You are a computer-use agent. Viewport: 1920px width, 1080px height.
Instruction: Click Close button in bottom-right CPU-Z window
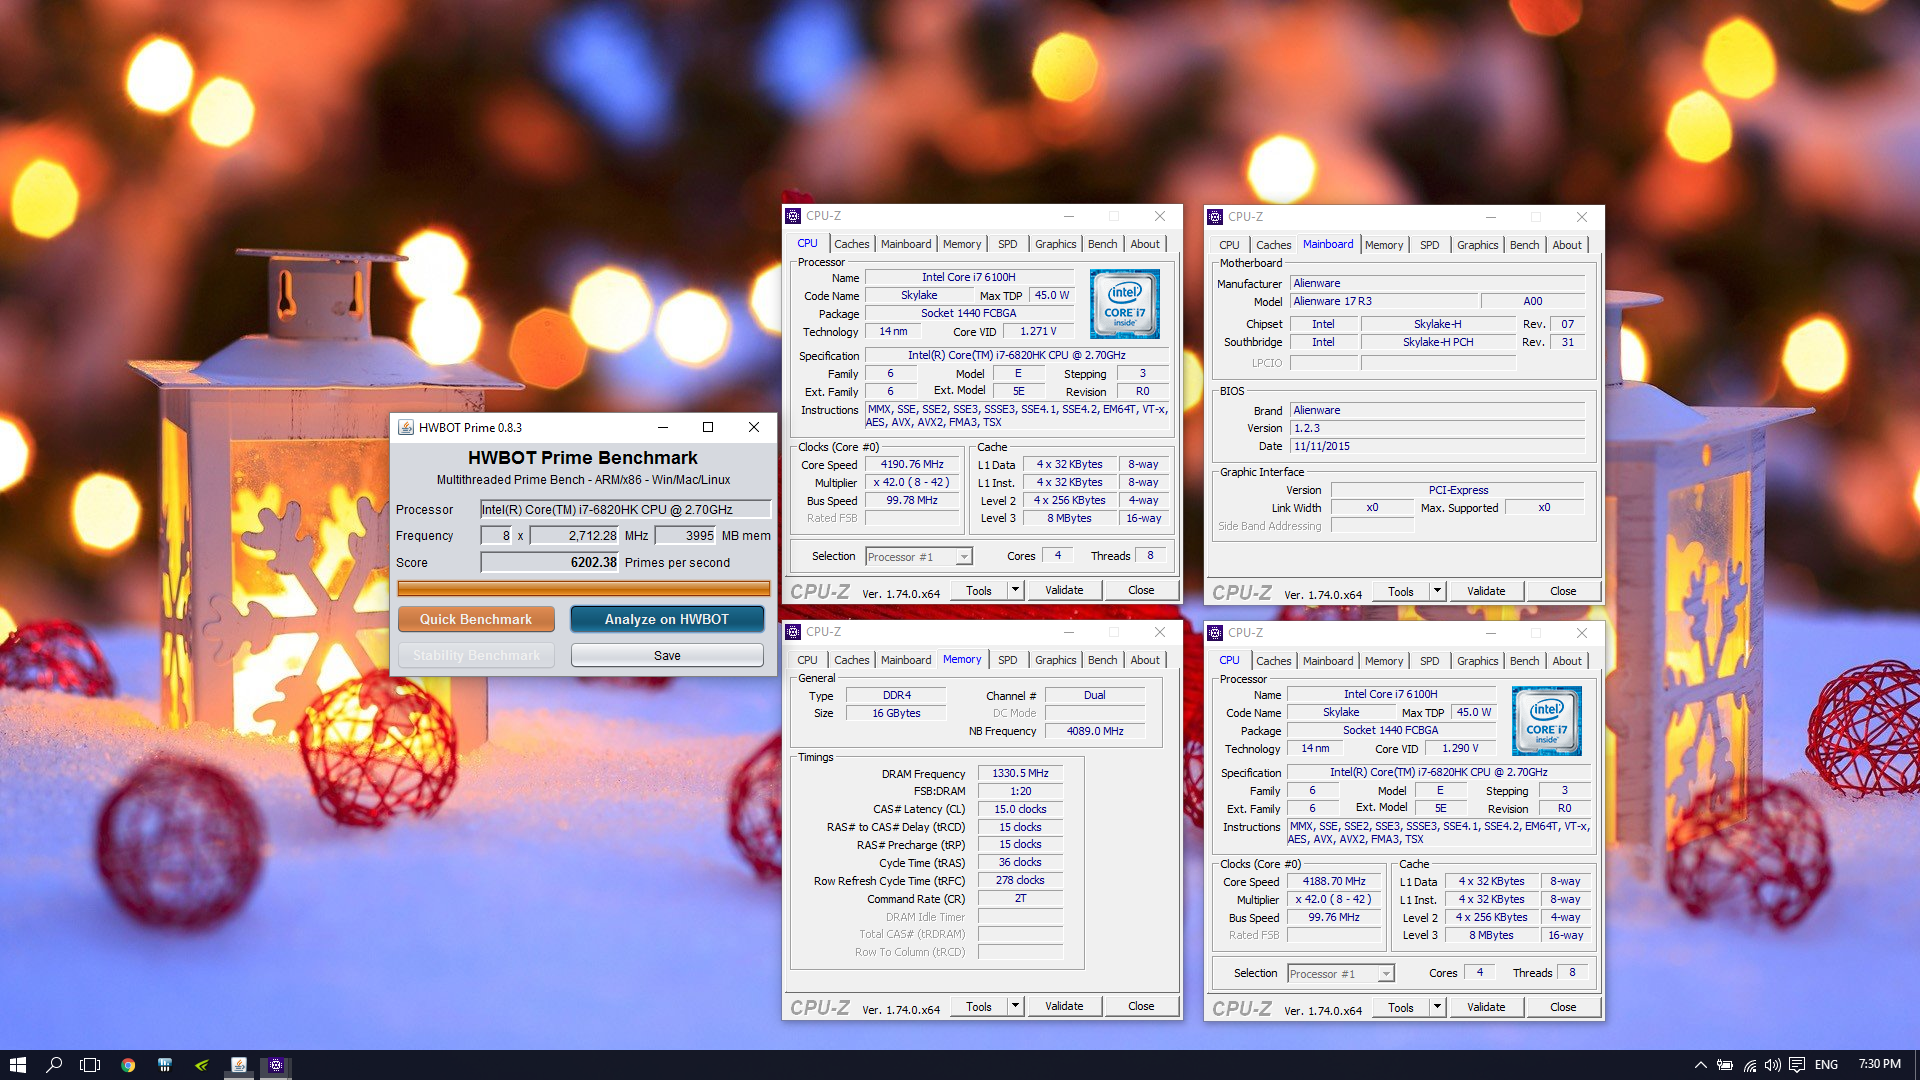pos(1563,1007)
